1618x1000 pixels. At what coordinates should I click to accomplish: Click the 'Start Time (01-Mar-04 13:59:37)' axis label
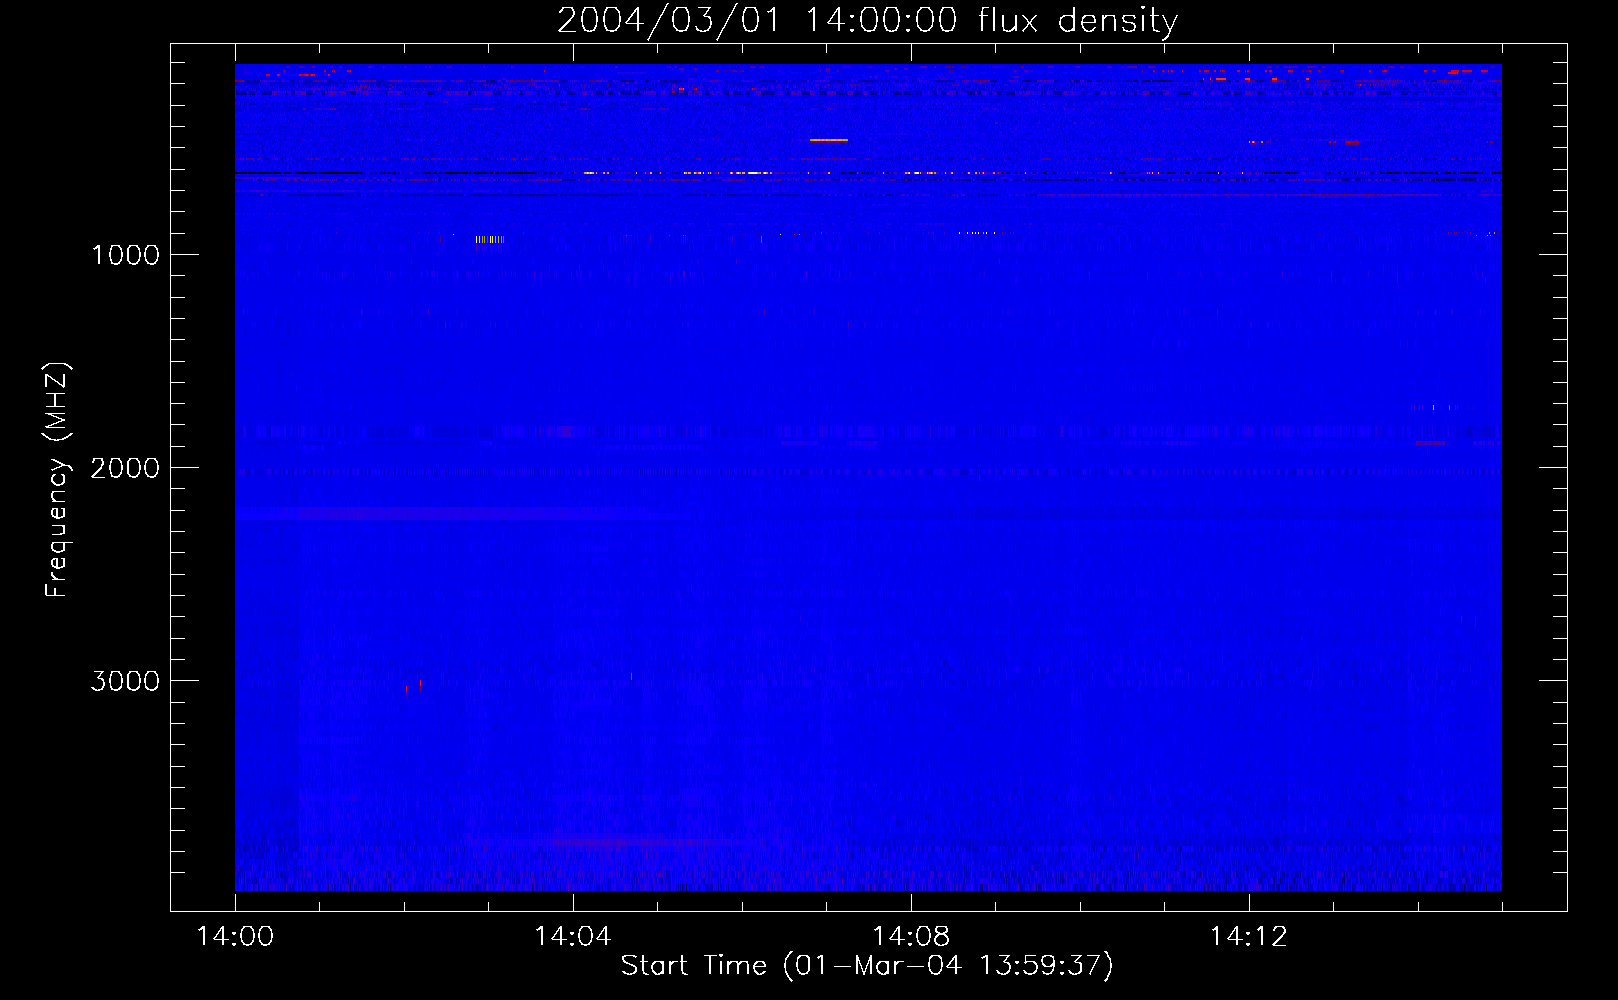pyautogui.click(x=867, y=965)
